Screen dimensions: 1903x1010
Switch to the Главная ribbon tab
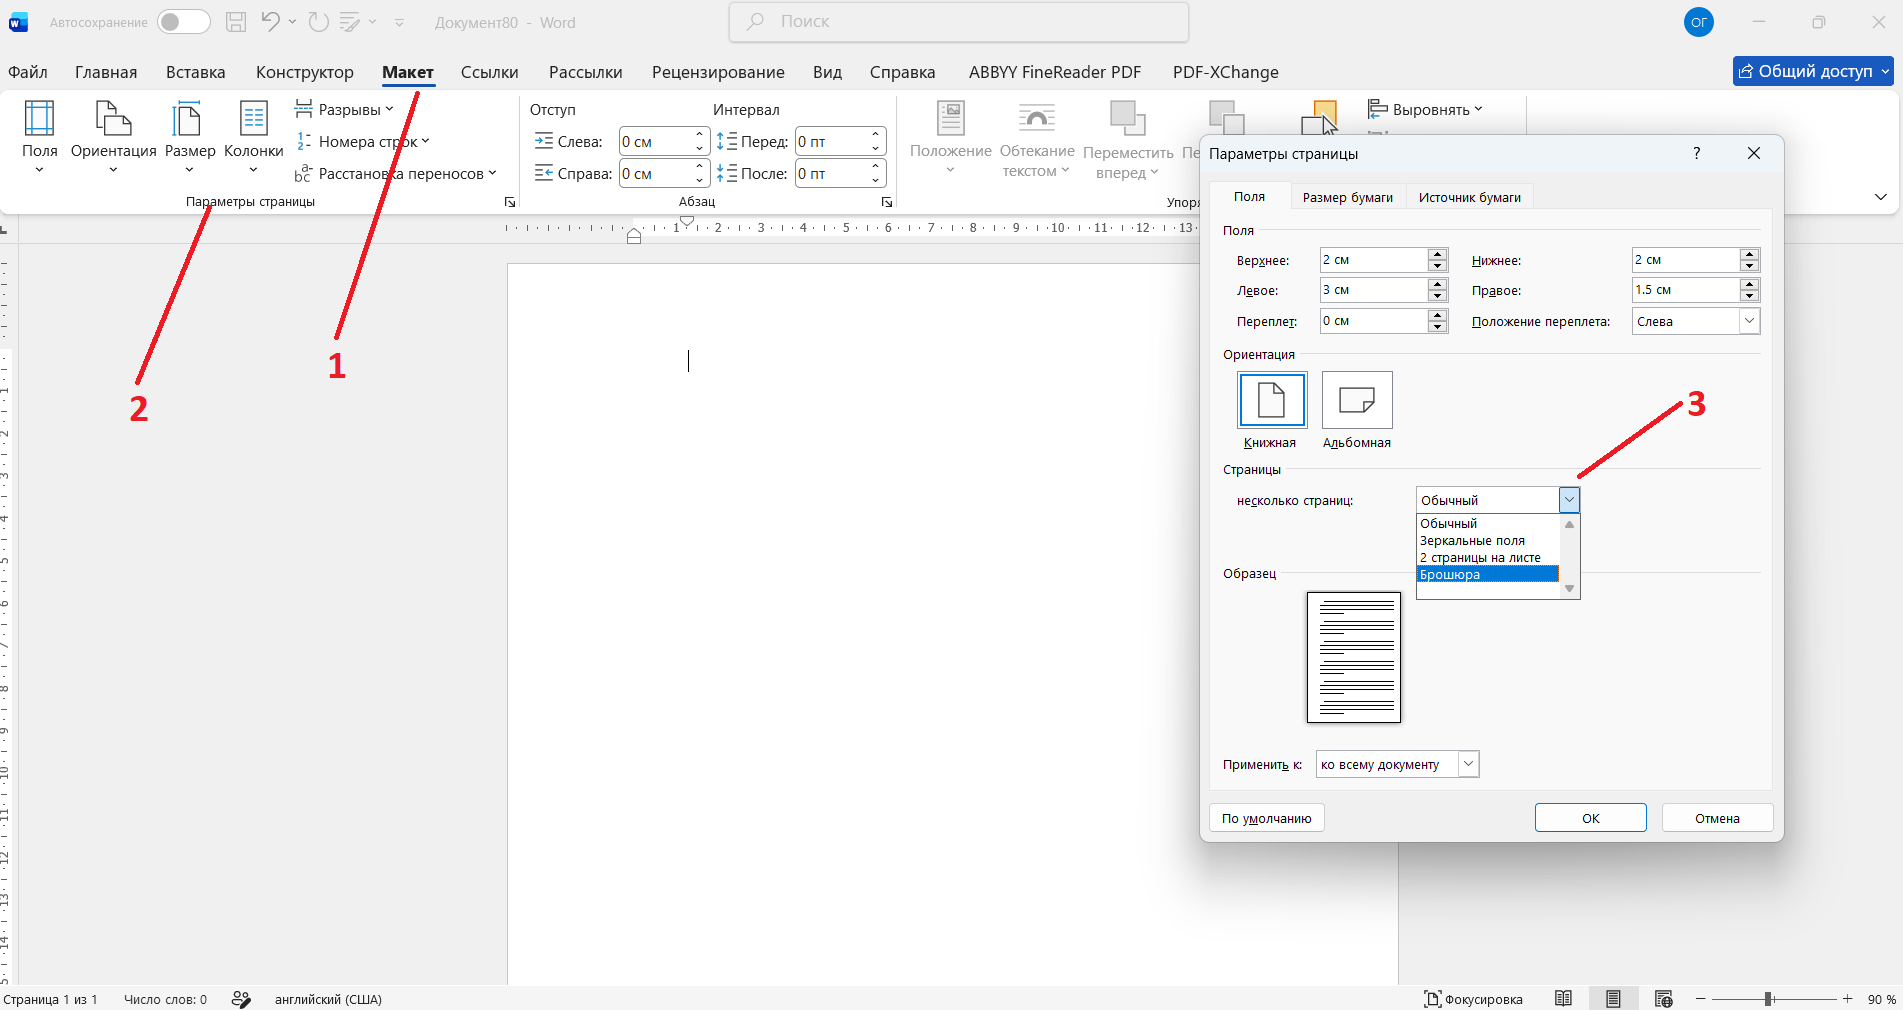click(x=106, y=72)
